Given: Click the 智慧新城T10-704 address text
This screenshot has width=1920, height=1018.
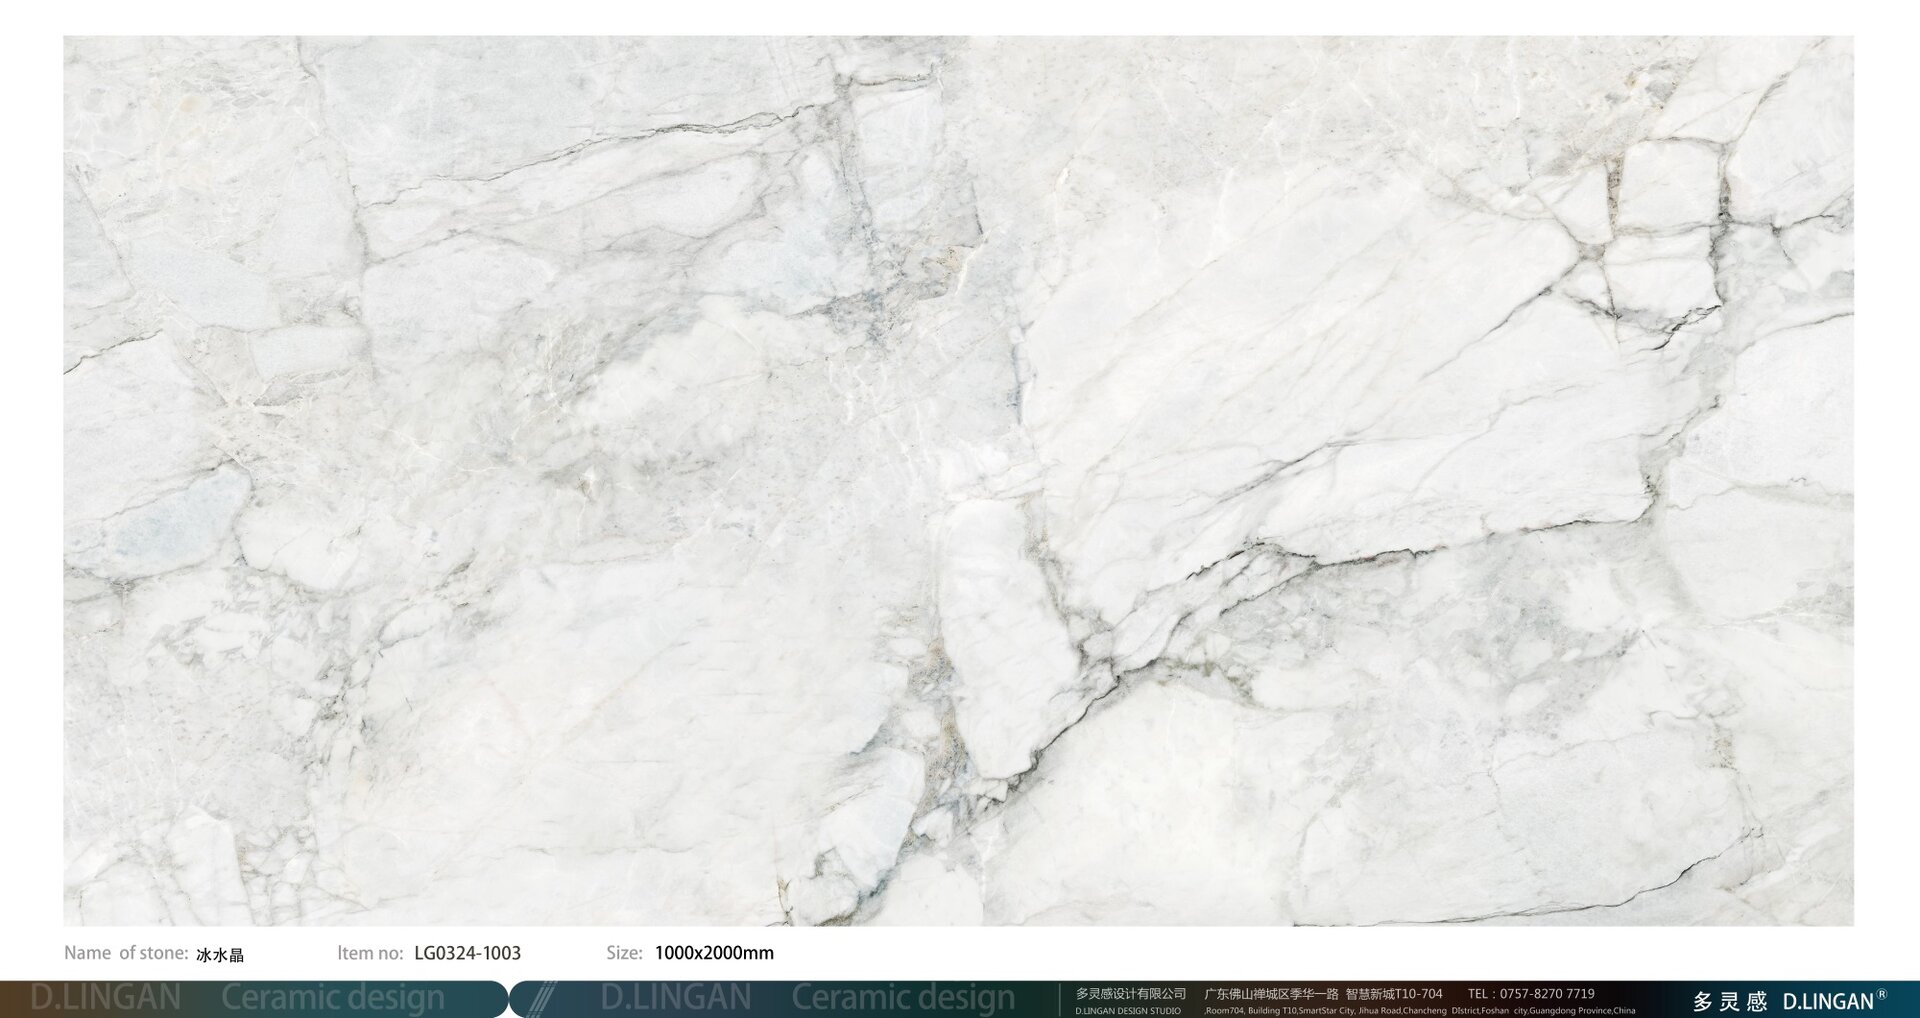Looking at the screenshot, I should pyautogui.click(x=1394, y=994).
